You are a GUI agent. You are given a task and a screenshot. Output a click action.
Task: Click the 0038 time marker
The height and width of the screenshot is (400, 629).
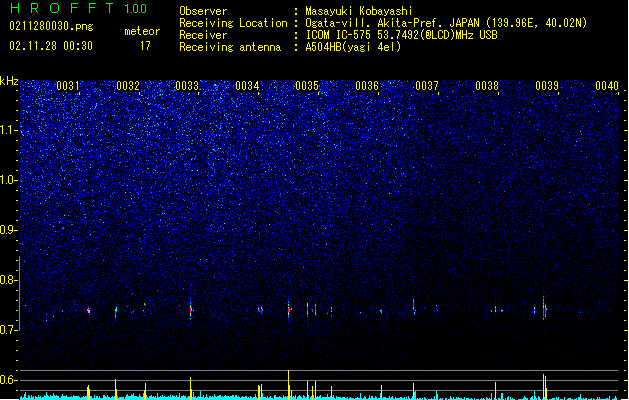click(x=487, y=85)
